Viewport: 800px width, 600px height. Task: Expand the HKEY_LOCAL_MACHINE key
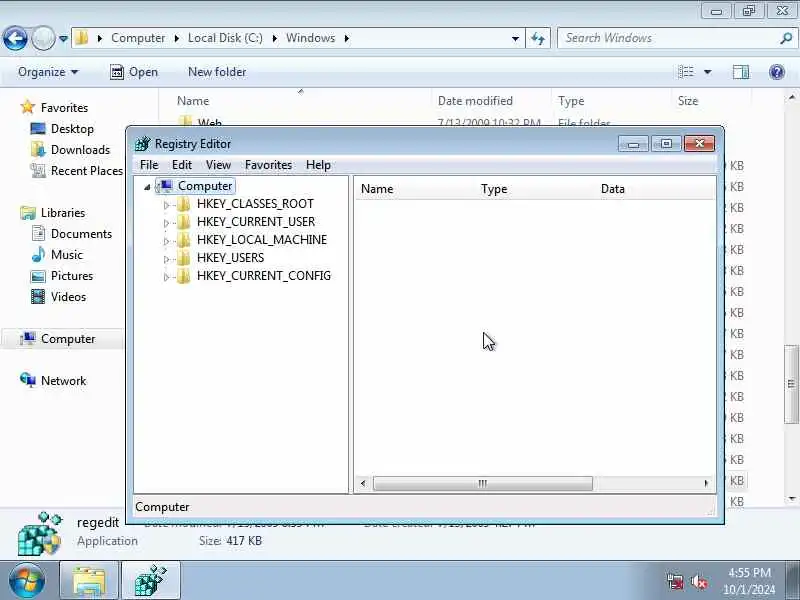tap(166, 241)
